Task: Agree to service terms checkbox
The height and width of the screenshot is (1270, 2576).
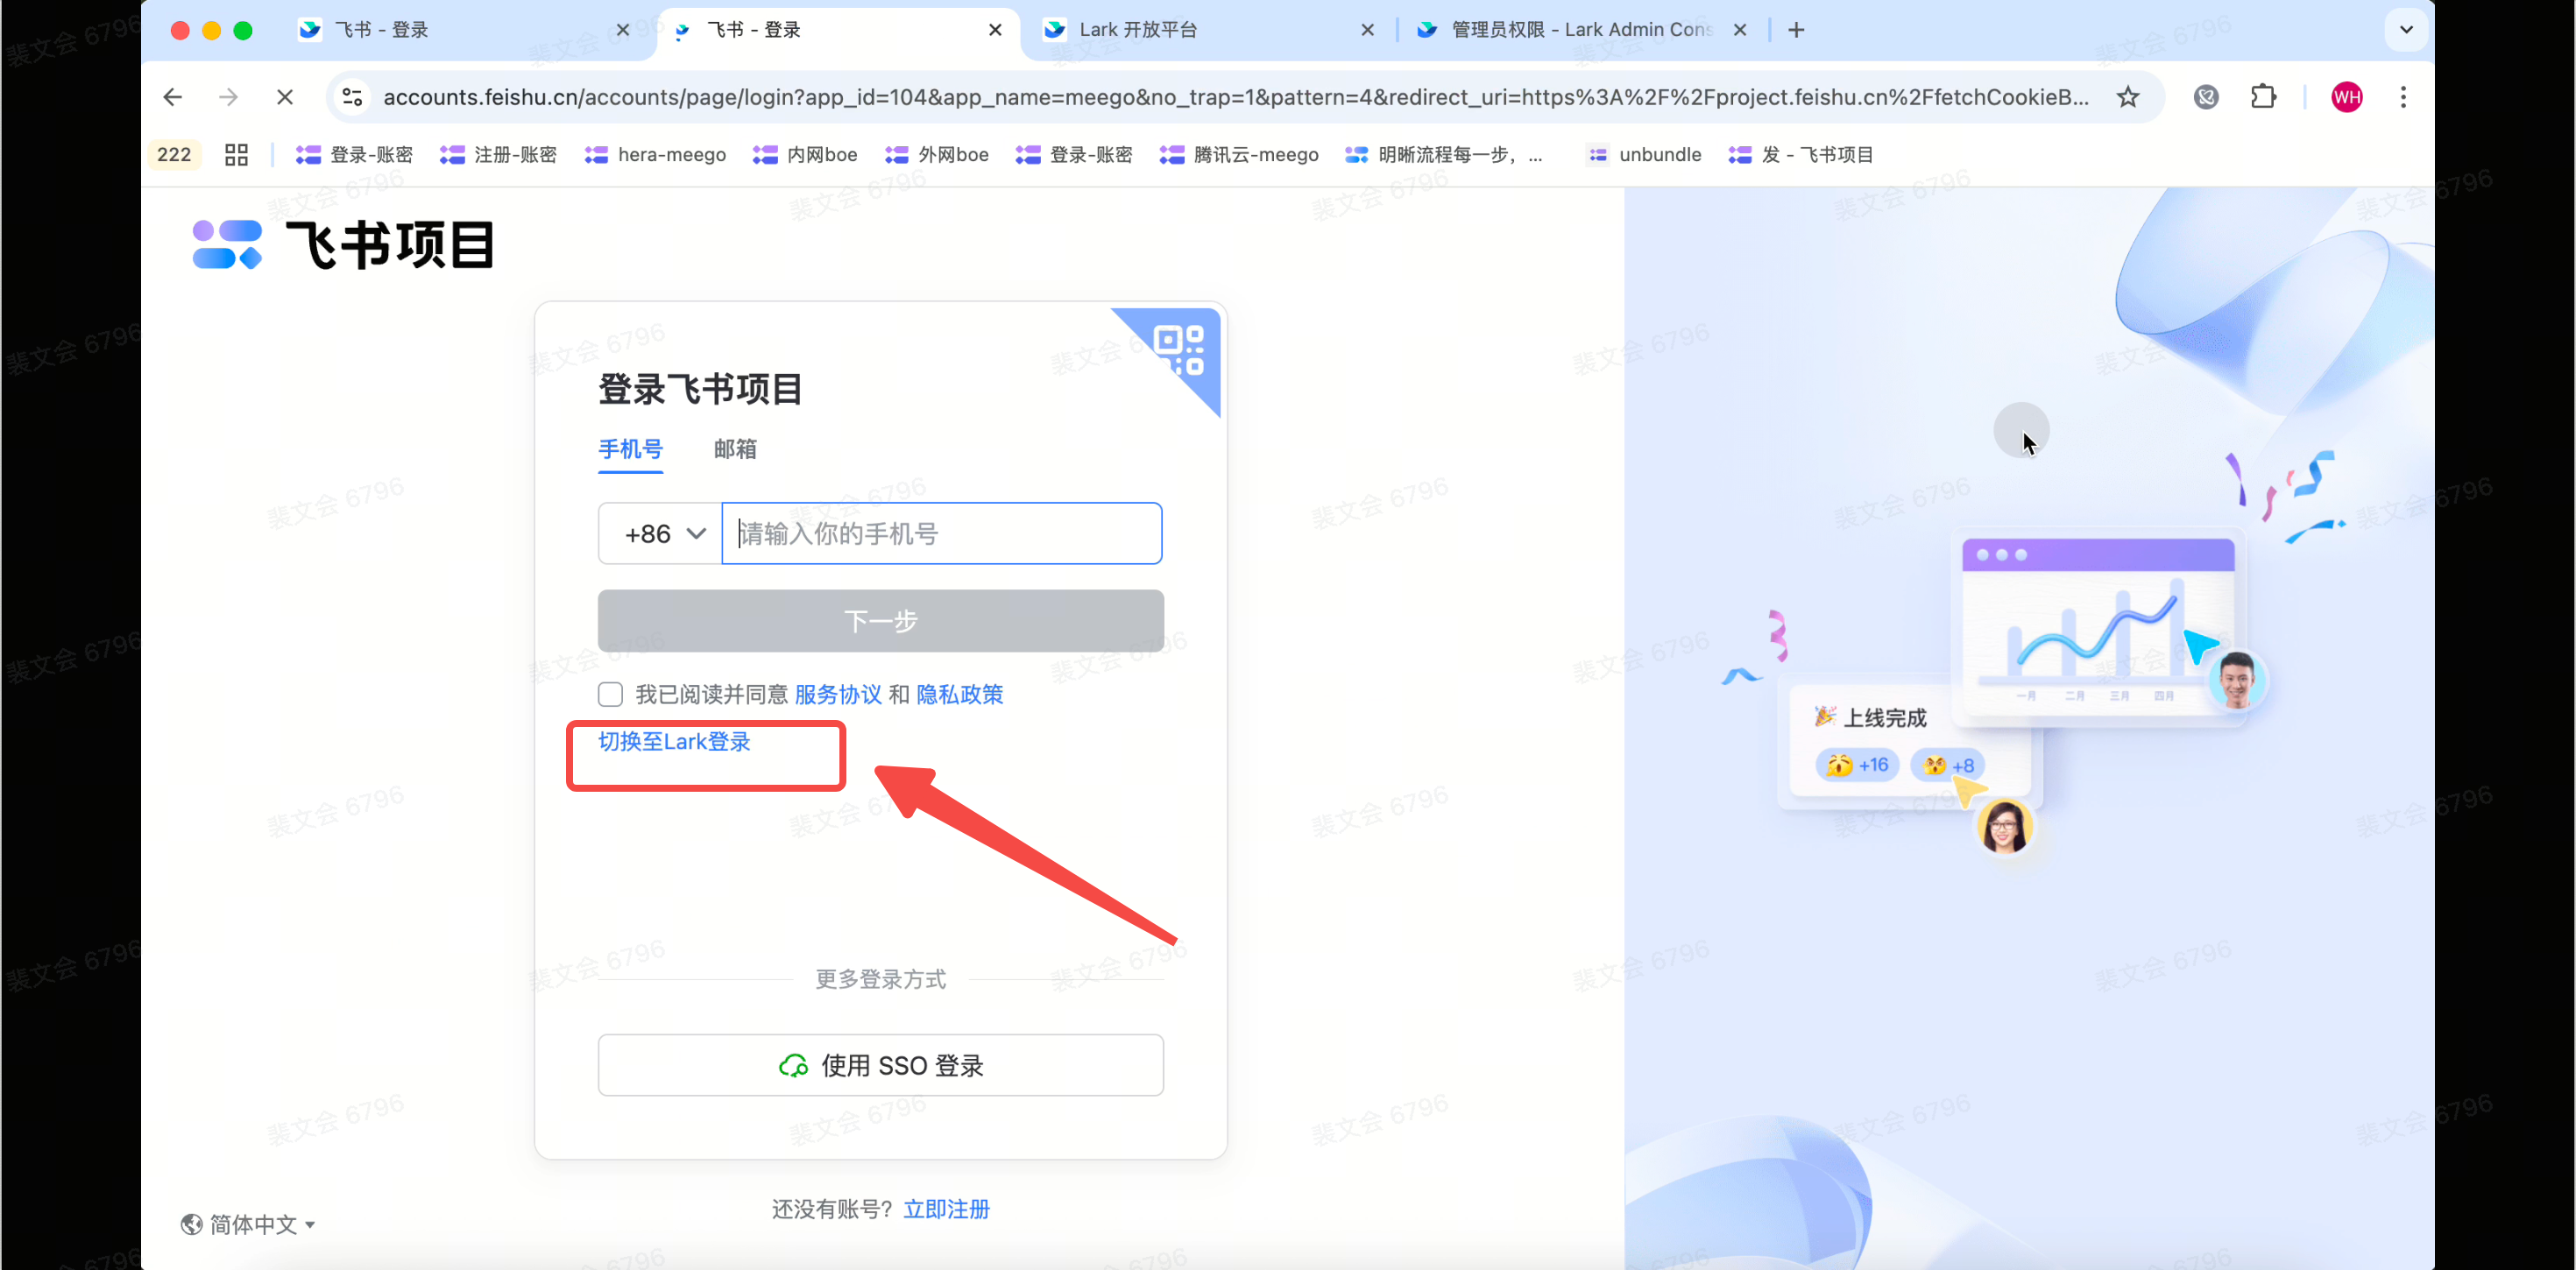Action: point(610,694)
